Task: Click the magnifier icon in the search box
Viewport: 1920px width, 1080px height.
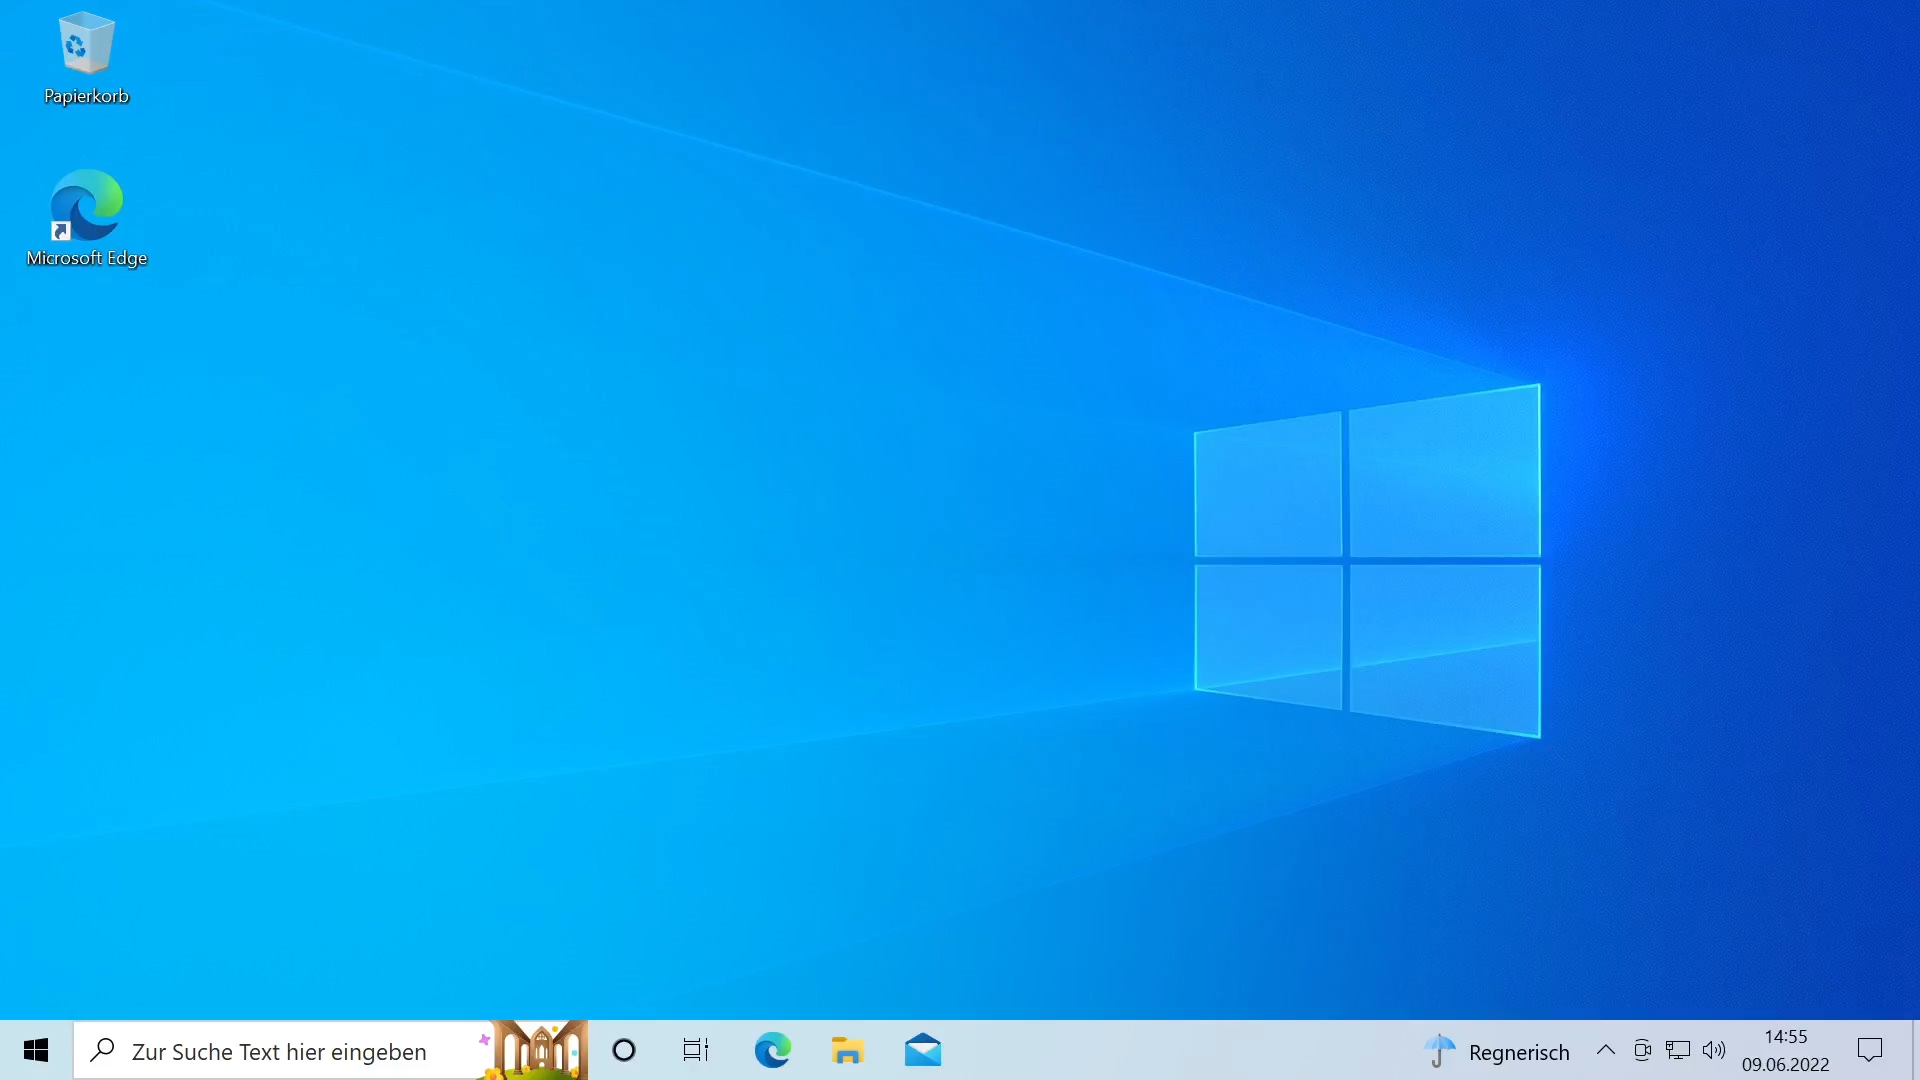Action: [x=102, y=1050]
